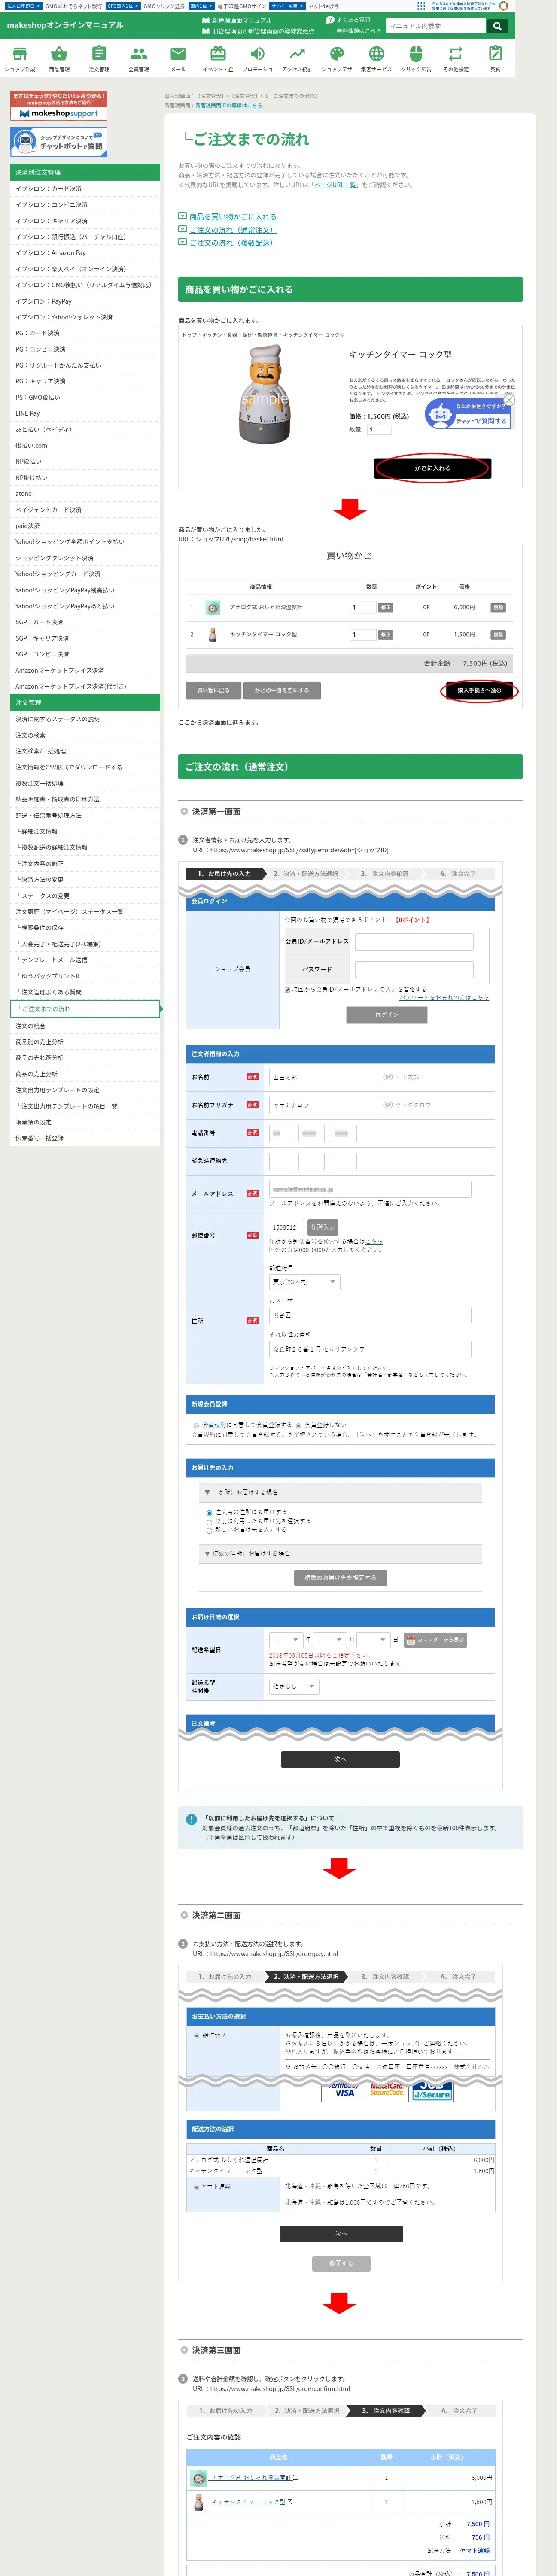Select イプシロン：カード決済 in sidebar
This screenshot has width=557, height=2576.
[x=85, y=188]
